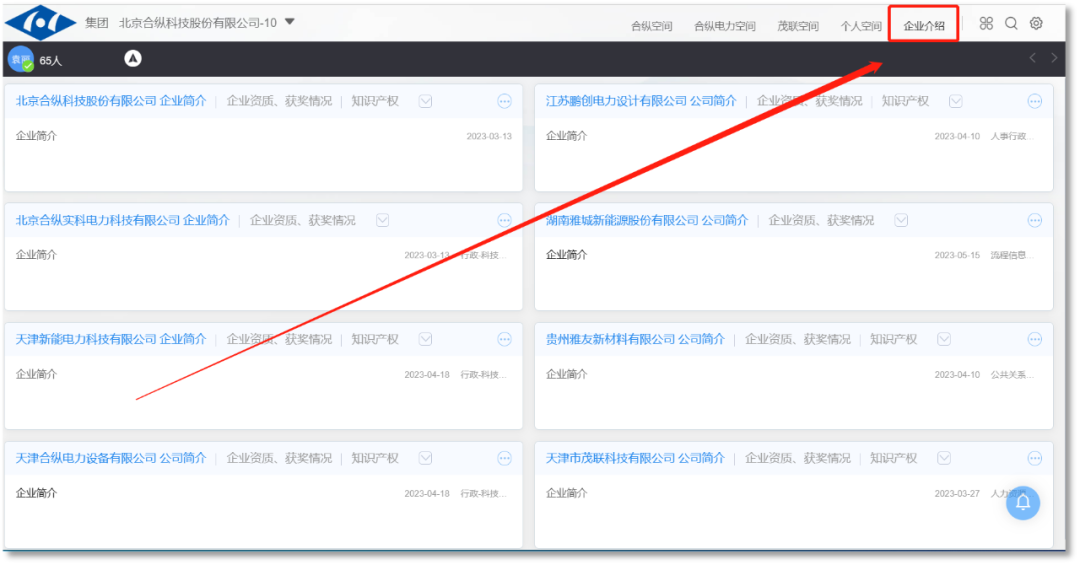Select 企业资质、获奖情况 in 天津市茂联科技有限公司 card

tap(798, 458)
